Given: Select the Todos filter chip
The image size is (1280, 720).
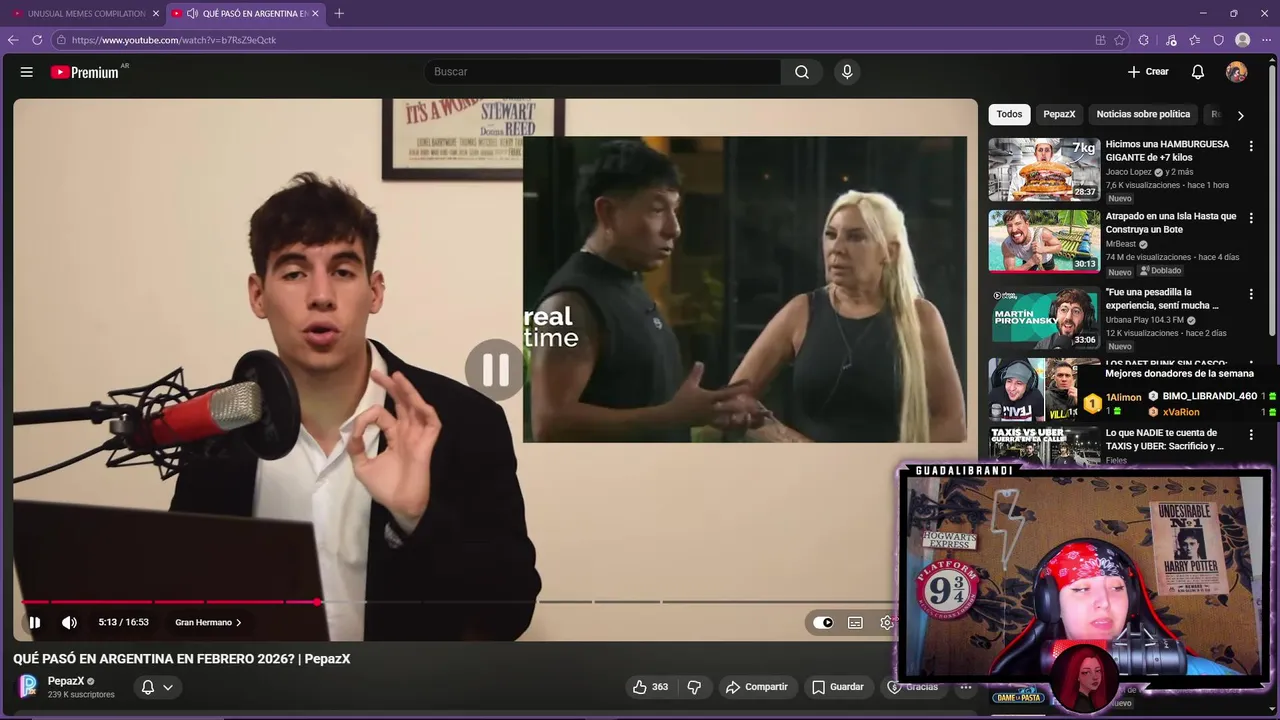Looking at the screenshot, I should point(1009,114).
